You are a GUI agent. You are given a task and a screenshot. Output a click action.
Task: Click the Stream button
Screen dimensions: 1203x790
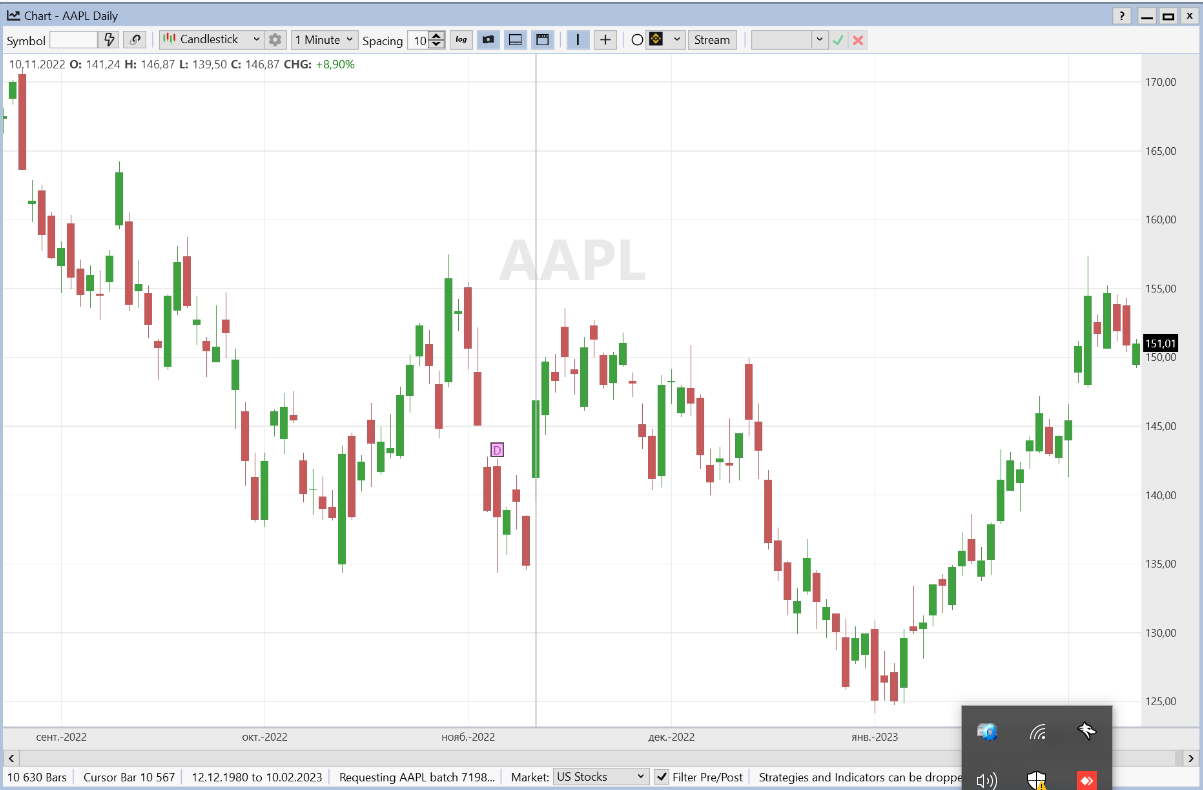coord(712,40)
